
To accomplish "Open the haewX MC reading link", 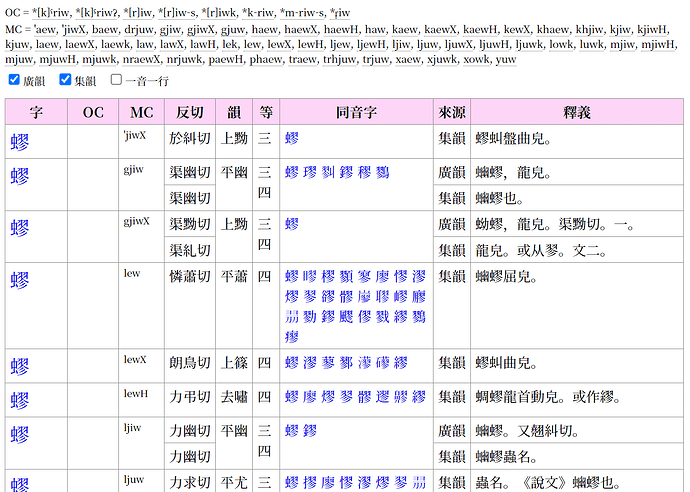I will pyautogui.click(x=301, y=30).
